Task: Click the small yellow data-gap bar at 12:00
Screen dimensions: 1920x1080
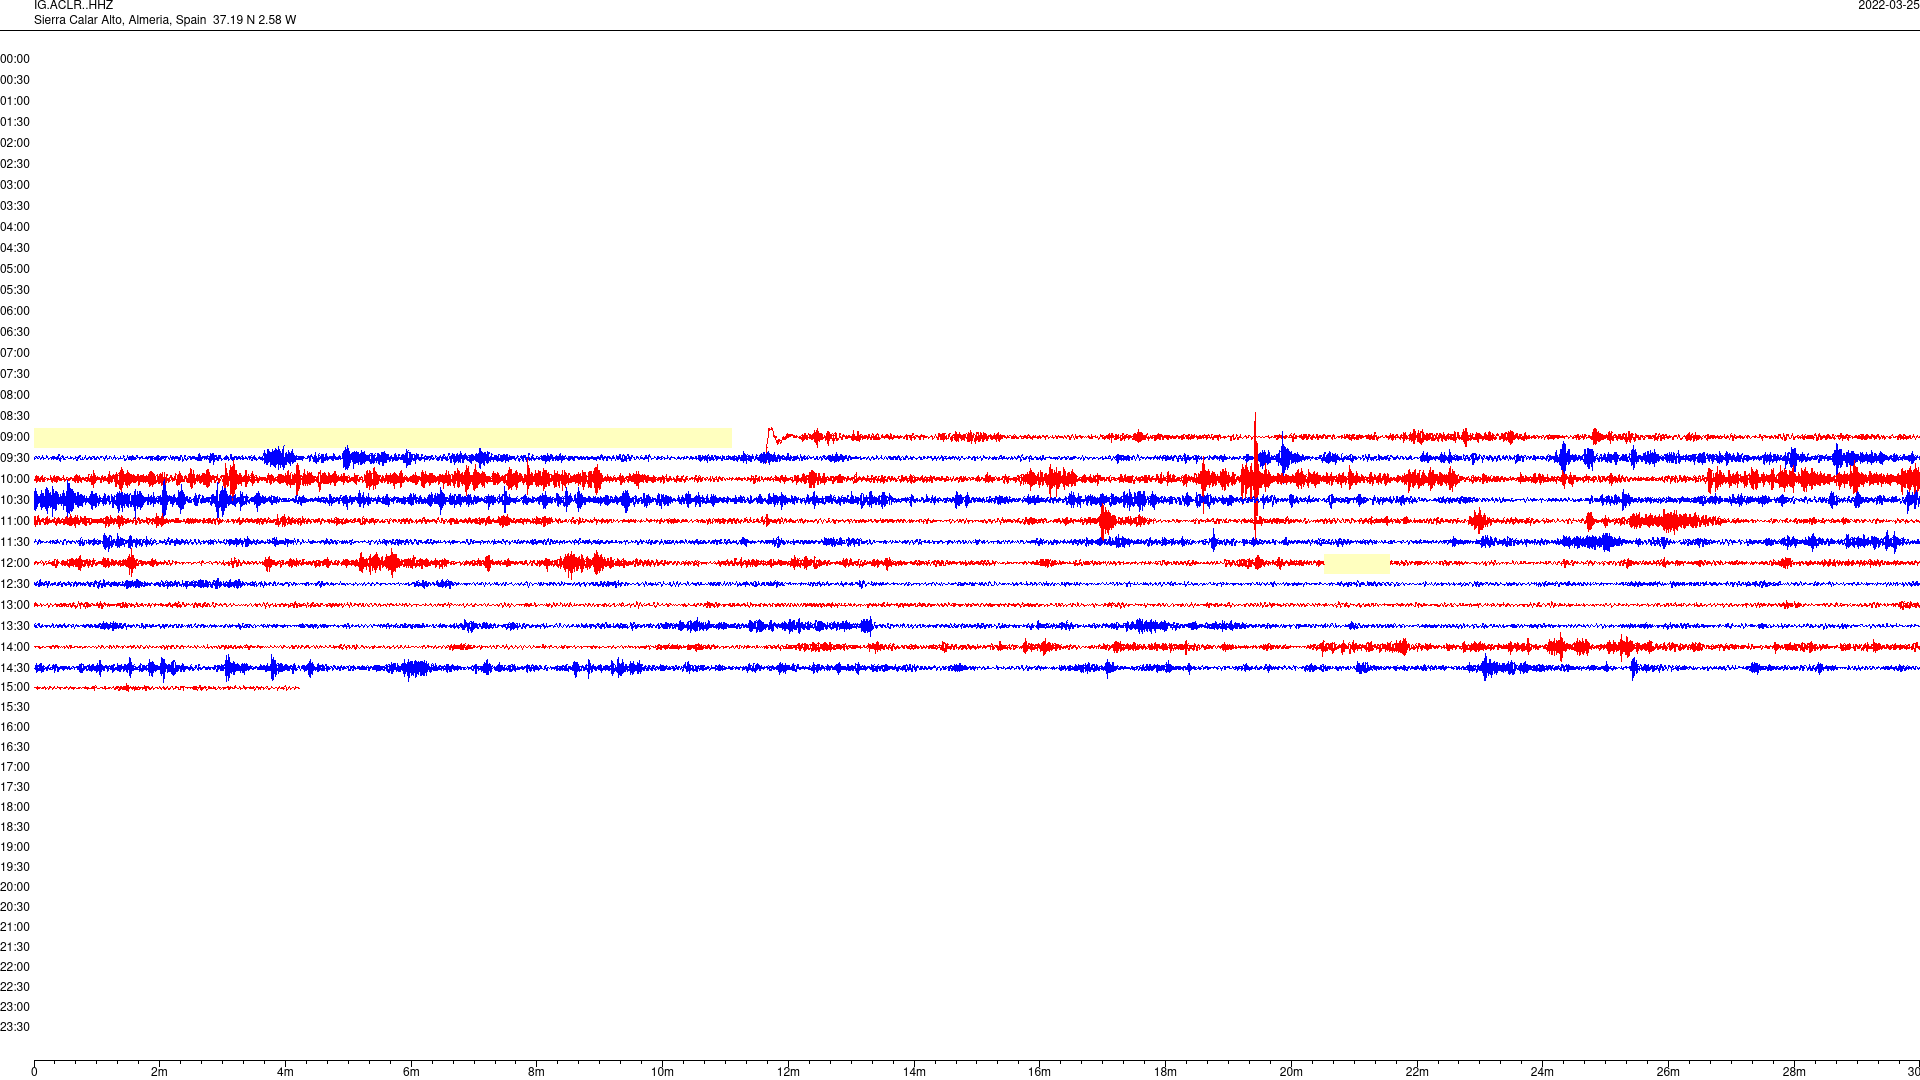Action: [1356, 563]
